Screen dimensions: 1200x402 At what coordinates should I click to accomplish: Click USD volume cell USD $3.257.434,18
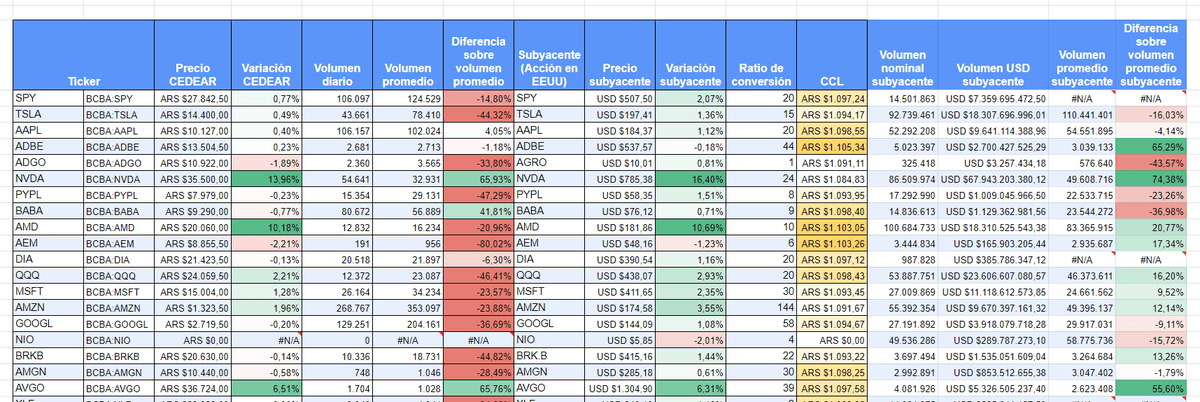click(994, 161)
